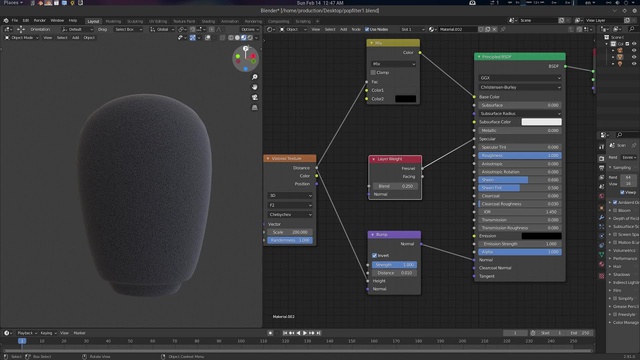The height and width of the screenshot is (360, 640).
Task: Select rendered viewport shading icon
Action: pyautogui.click(x=250, y=38)
